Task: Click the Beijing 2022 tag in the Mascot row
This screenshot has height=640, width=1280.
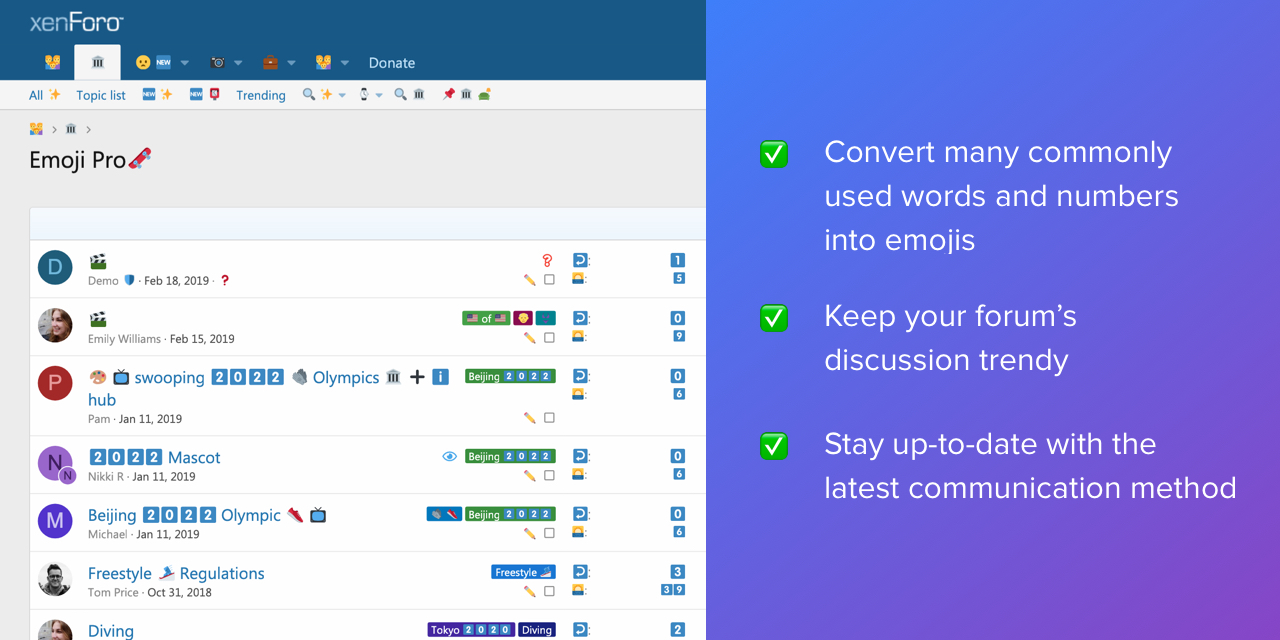Action: coord(510,456)
